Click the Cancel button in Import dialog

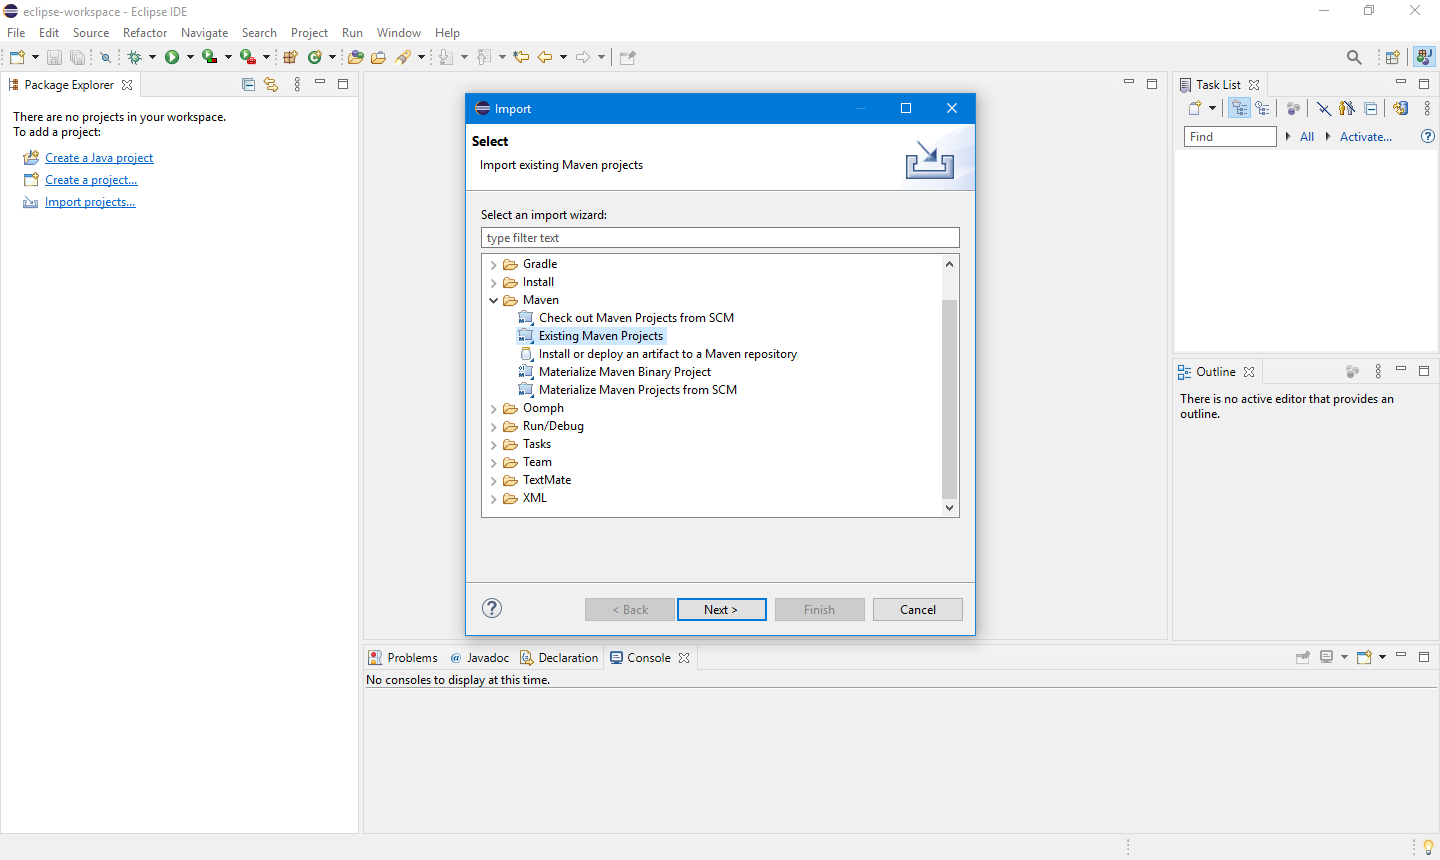(917, 609)
